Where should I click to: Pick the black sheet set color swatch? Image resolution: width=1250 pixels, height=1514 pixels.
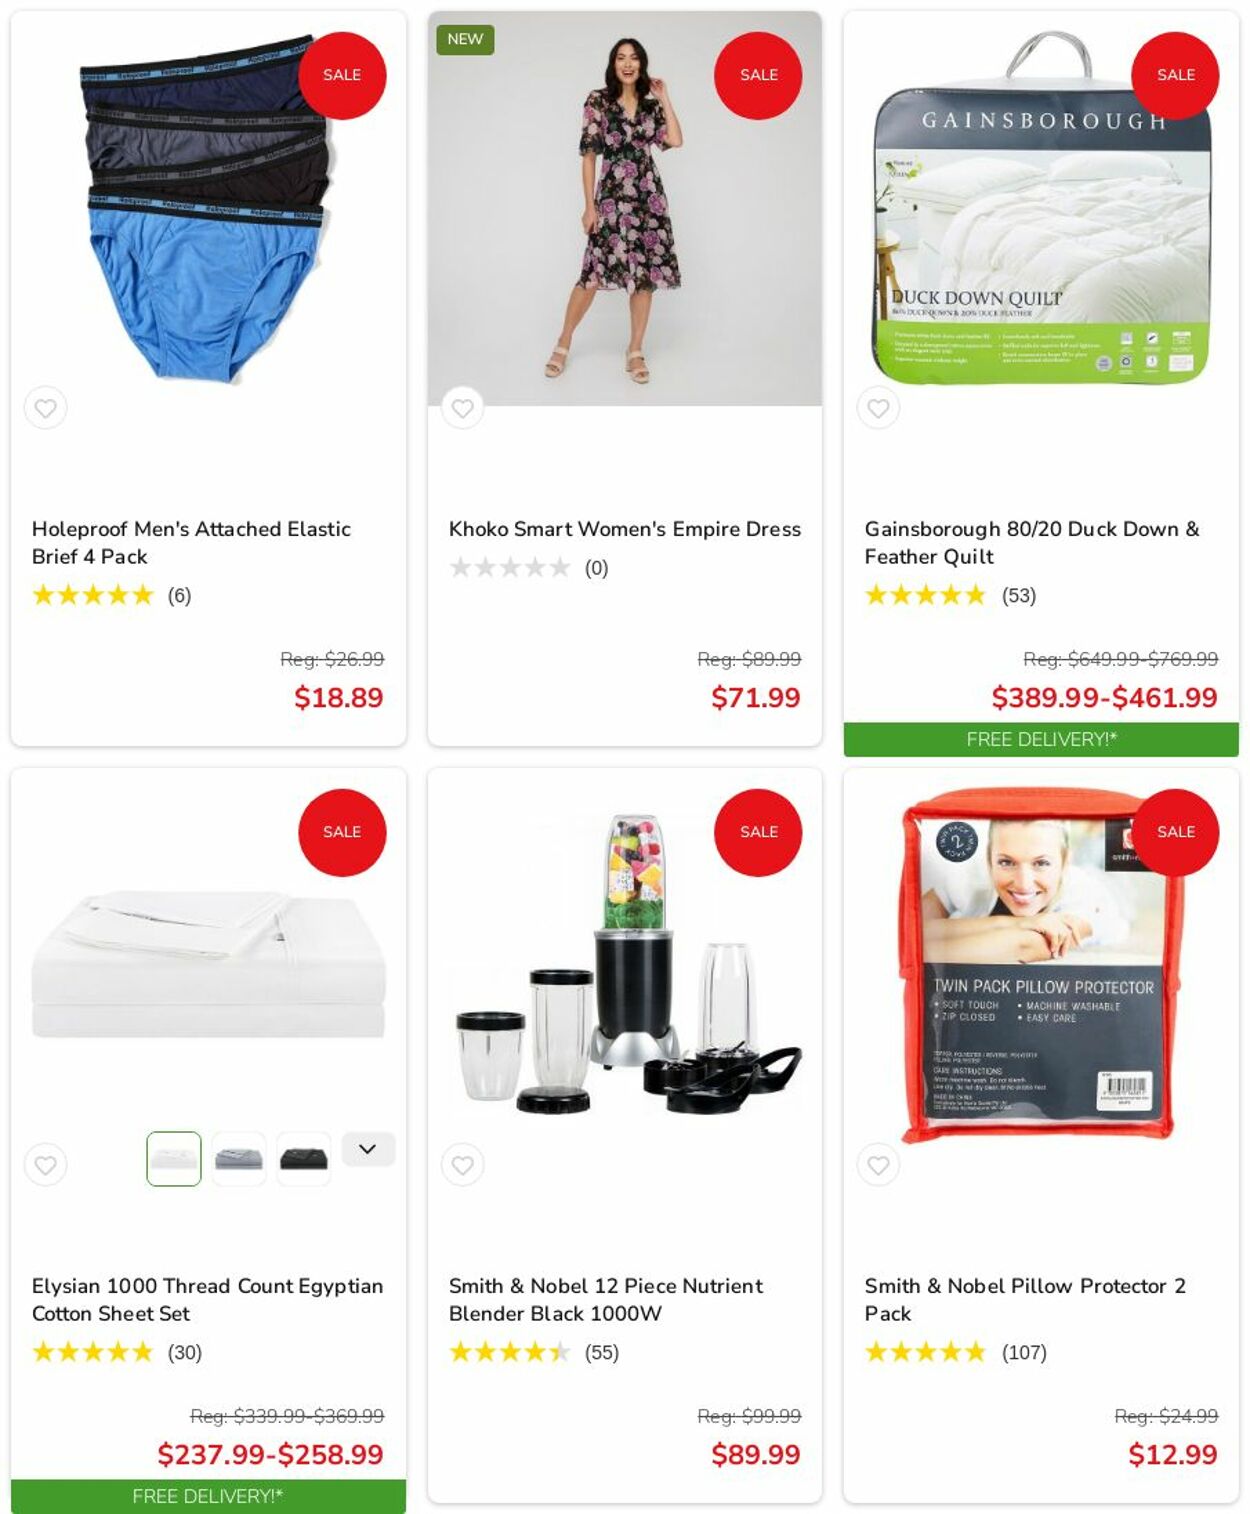point(304,1159)
